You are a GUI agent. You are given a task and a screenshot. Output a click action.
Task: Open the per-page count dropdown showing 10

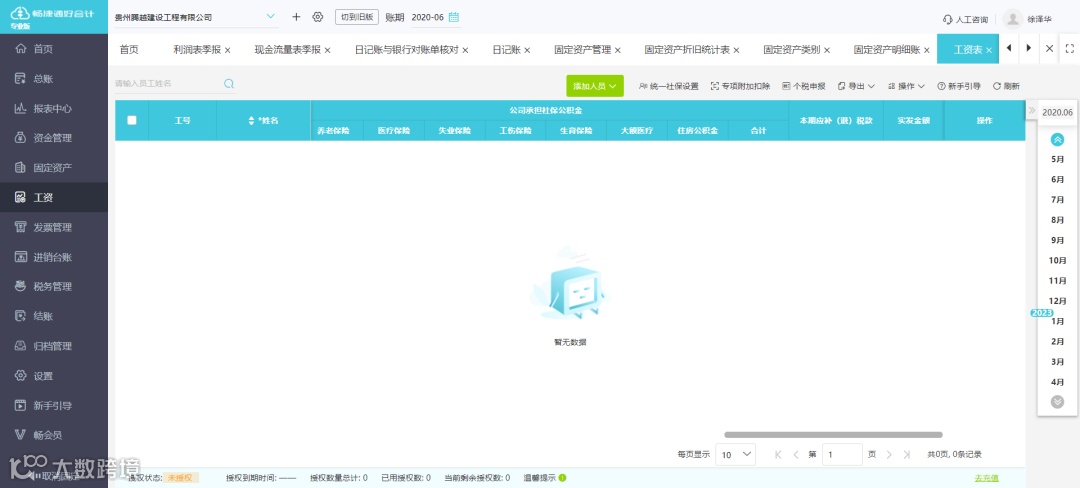tap(736, 454)
